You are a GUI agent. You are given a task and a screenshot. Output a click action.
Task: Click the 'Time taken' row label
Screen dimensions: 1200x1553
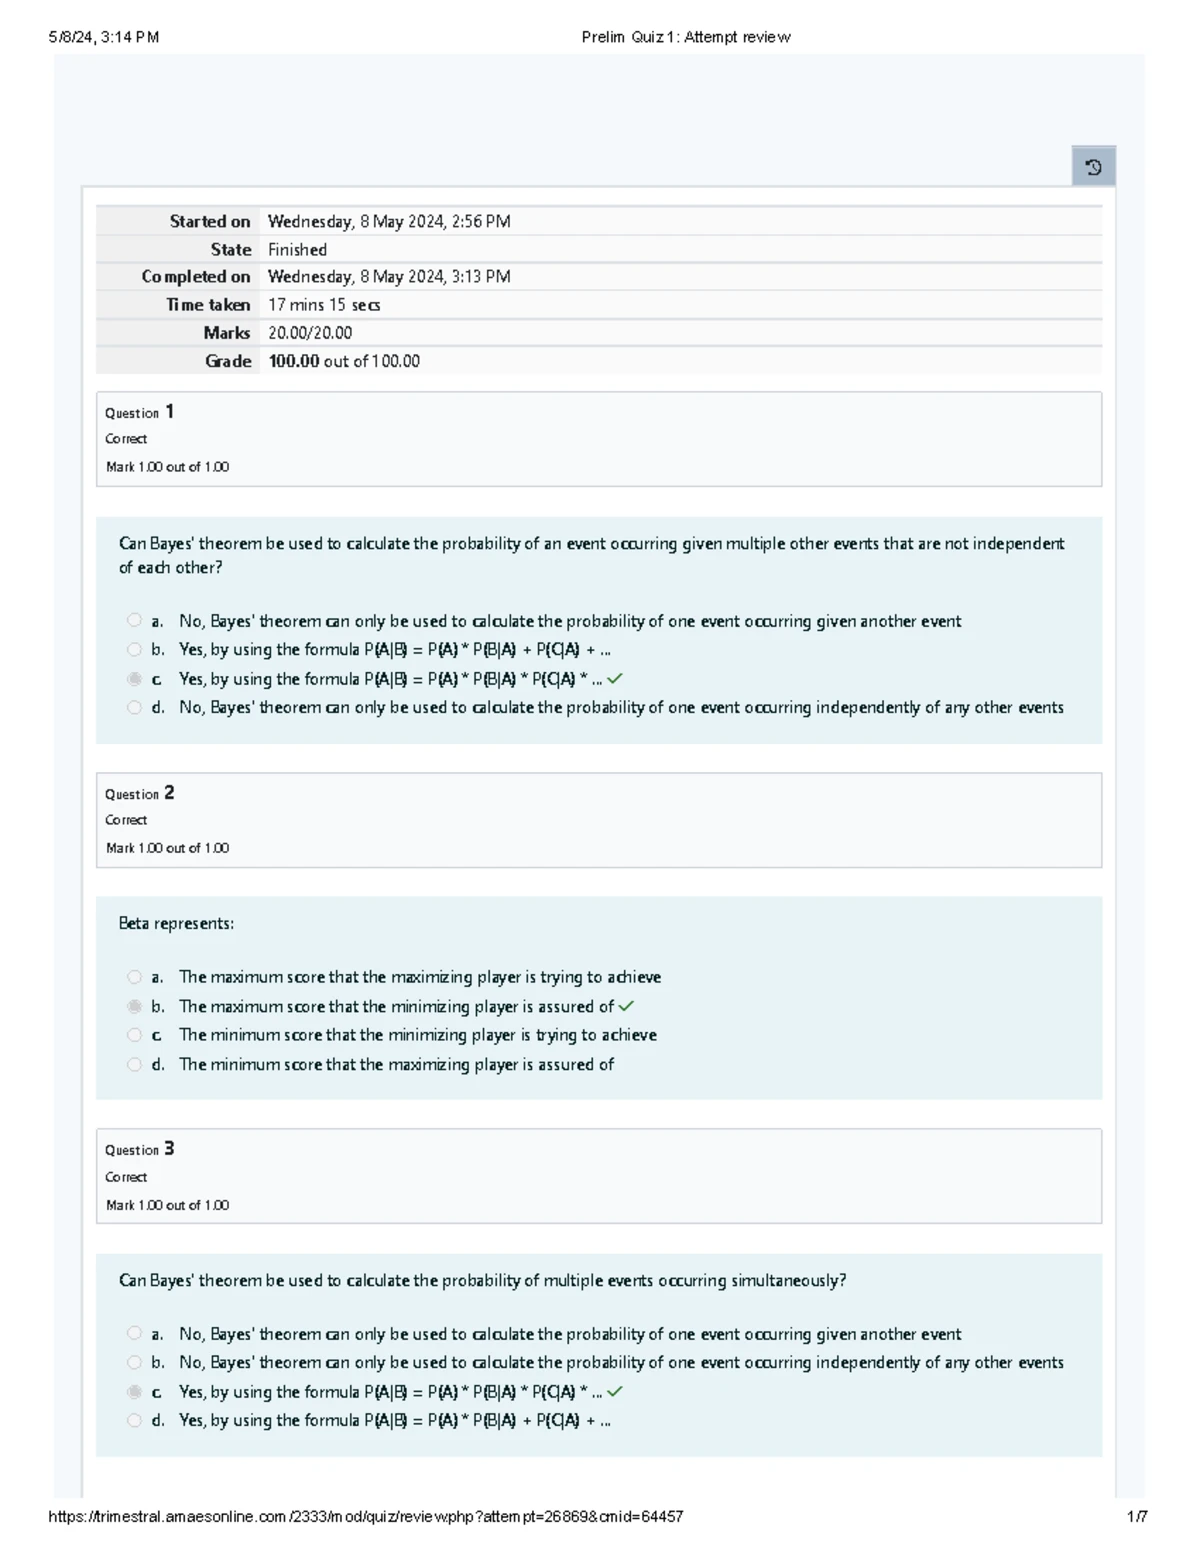point(208,305)
